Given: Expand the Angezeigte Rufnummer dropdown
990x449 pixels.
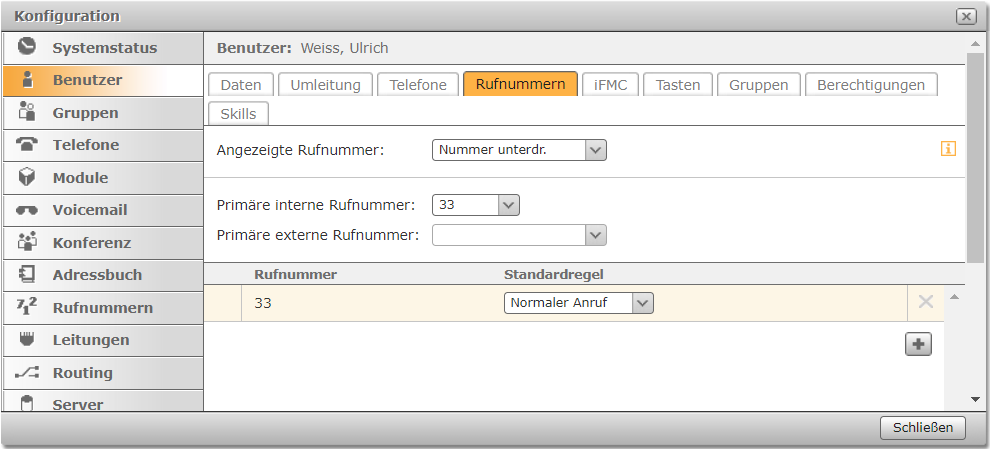Looking at the screenshot, I should pos(595,150).
